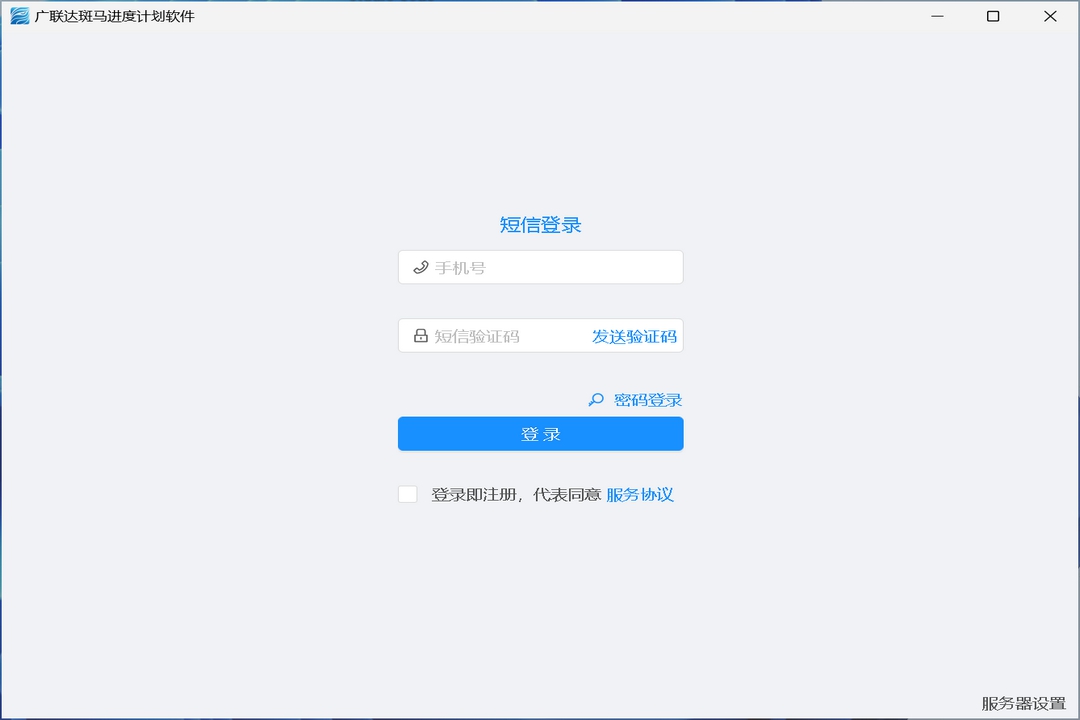Click 发送验证码 to send verification code
1080x720 pixels.
tap(634, 336)
